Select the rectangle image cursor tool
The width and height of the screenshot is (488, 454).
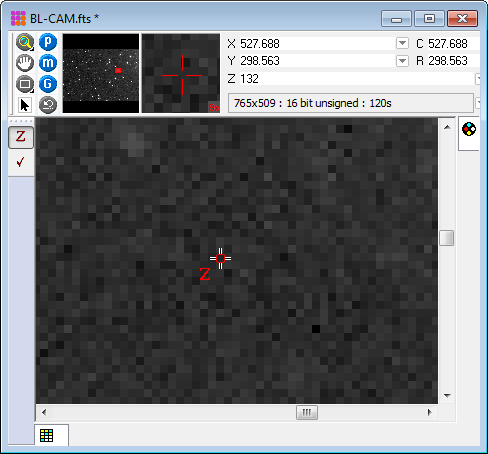pos(25,84)
